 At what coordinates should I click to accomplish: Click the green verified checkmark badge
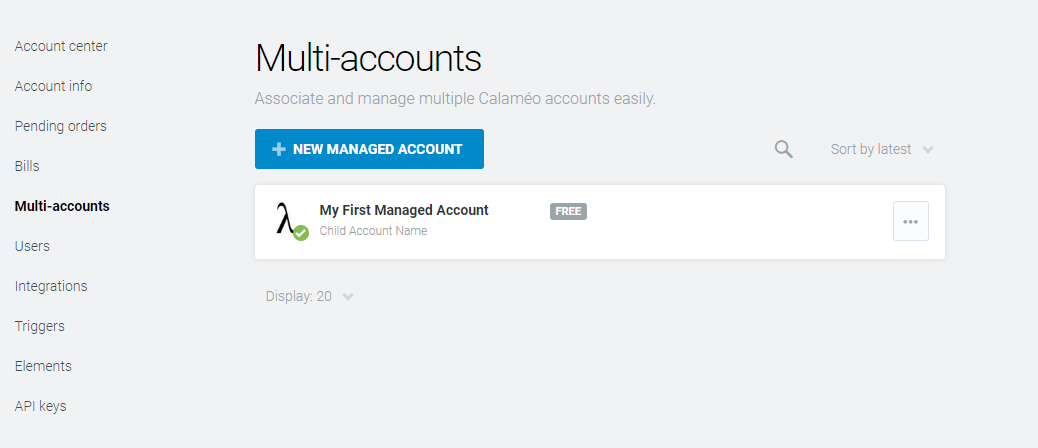[x=301, y=233]
